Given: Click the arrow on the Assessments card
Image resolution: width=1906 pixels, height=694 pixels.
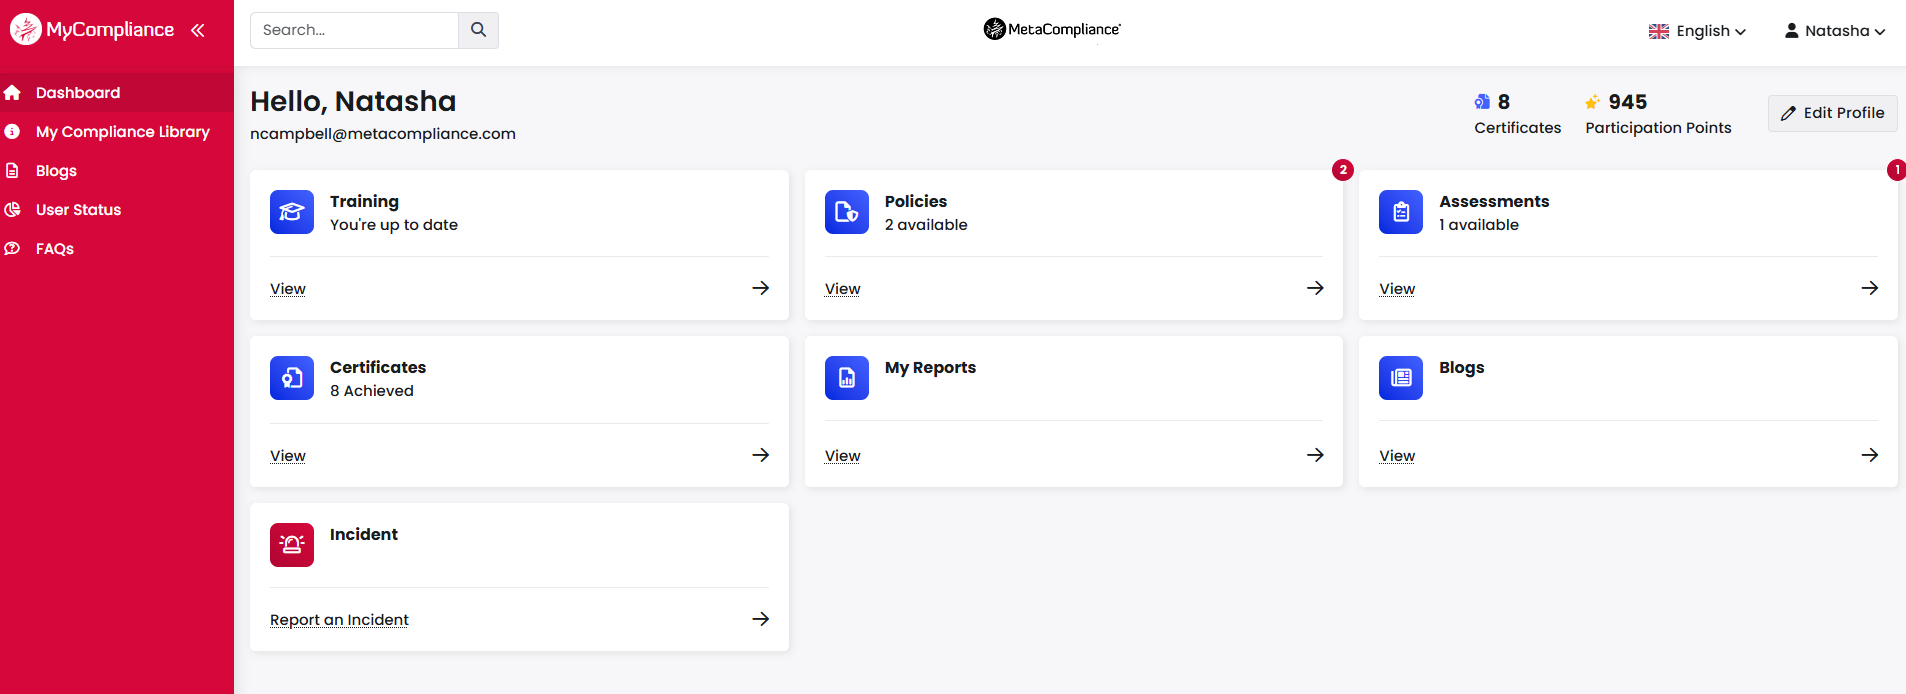Looking at the screenshot, I should (1869, 288).
